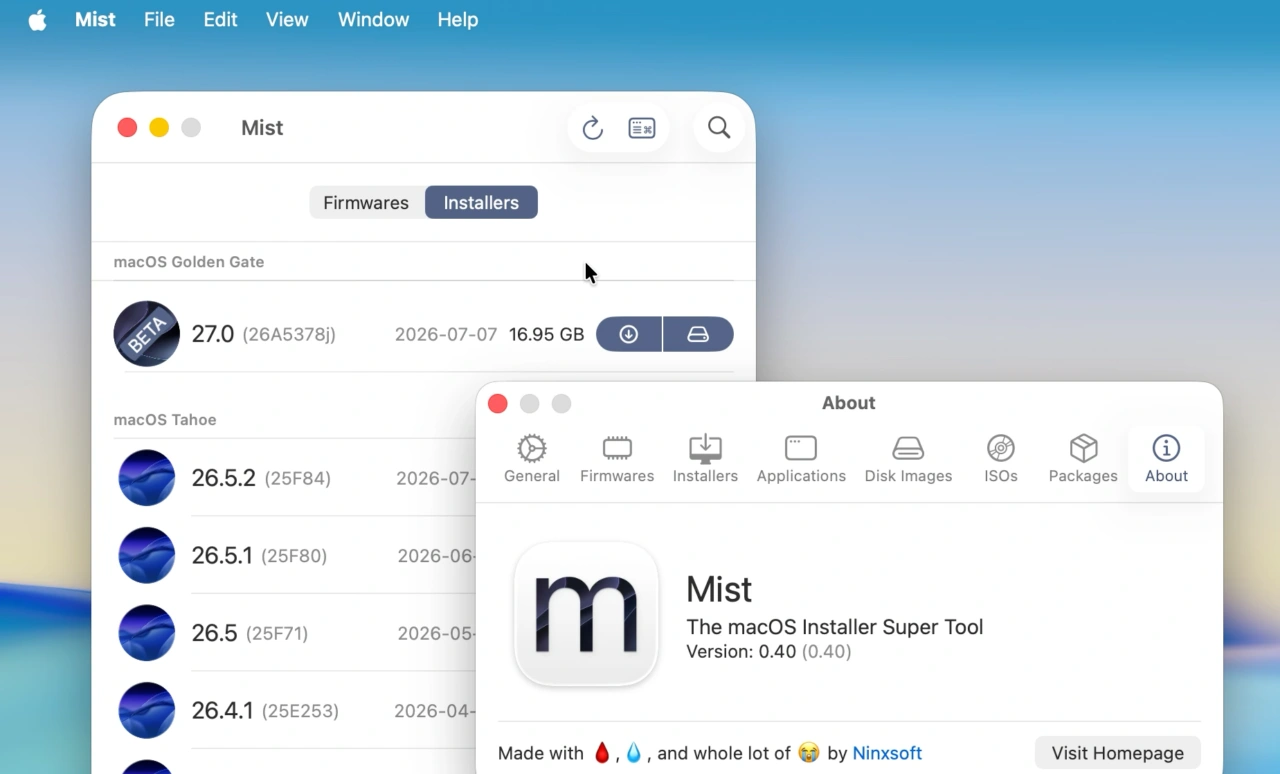Select the 26.4.1 (25E253) row
Screen dimensions: 1280x774
(x=296, y=711)
